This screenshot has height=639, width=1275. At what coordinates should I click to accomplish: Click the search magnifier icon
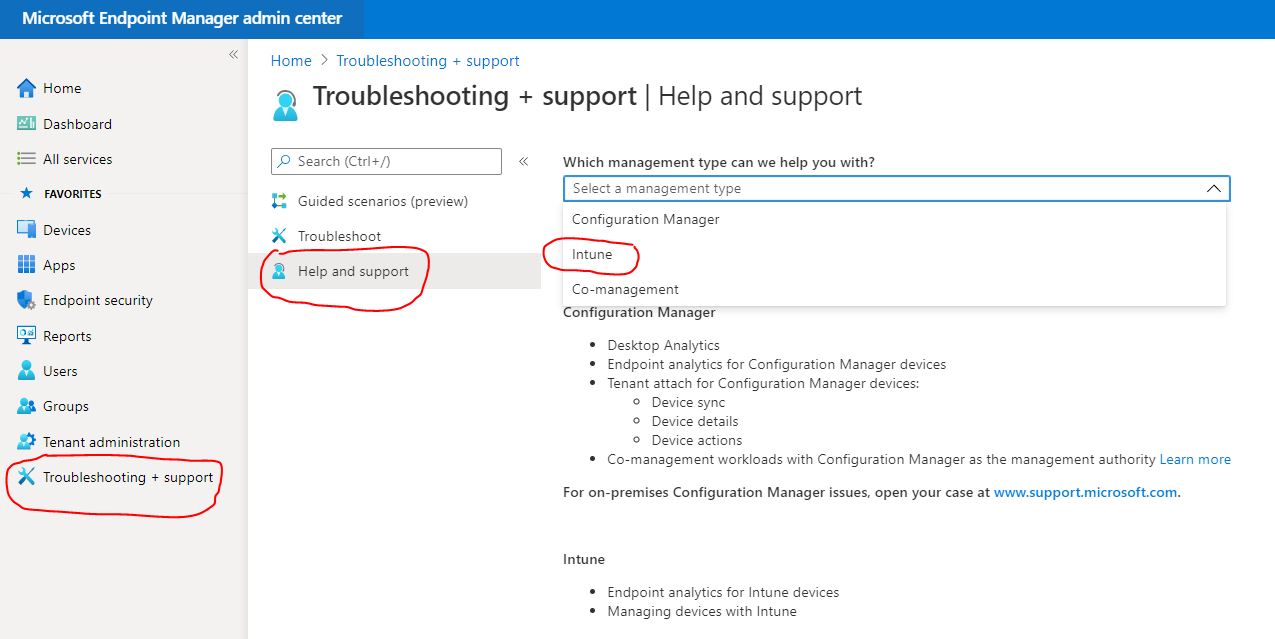pyautogui.click(x=284, y=161)
